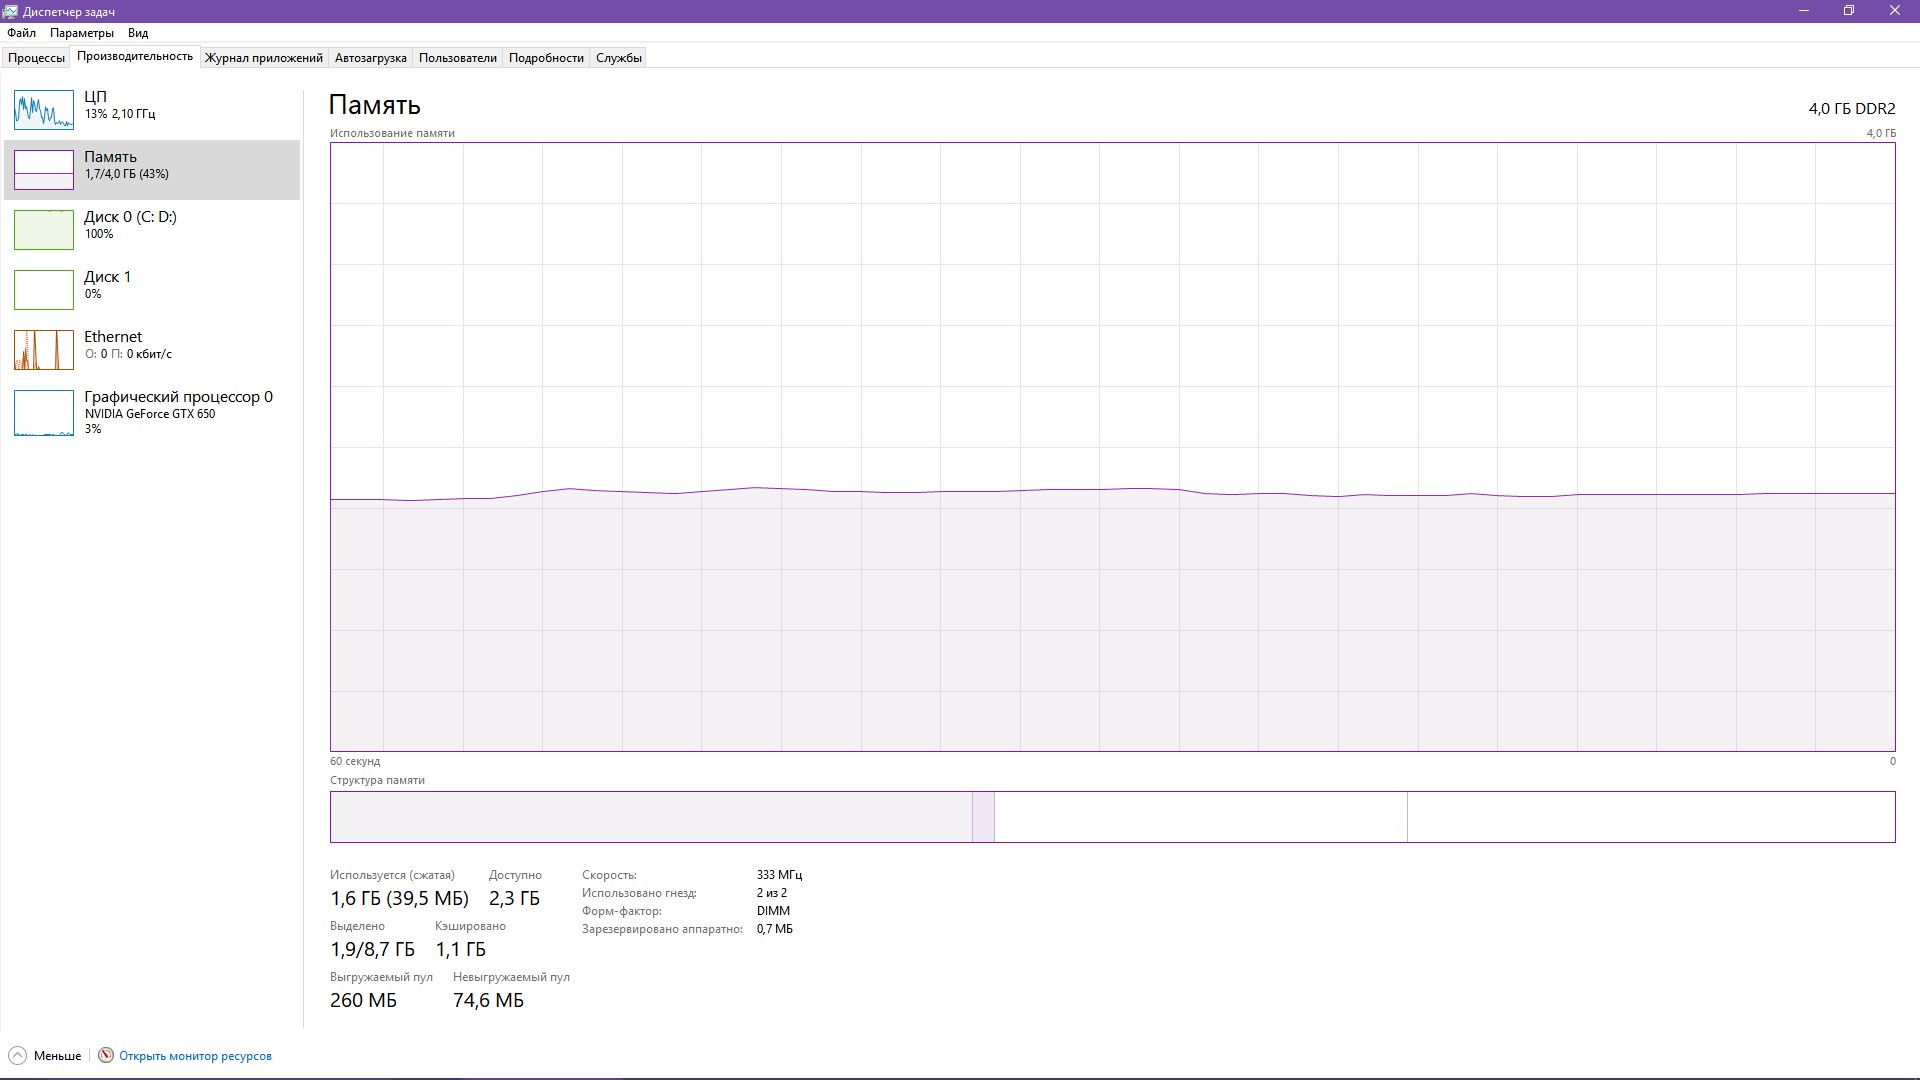The width and height of the screenshot is (1920, 1080).
Task: Click the NVIDIA GeForce GTX 650 text
Action: tap(150, 414)
